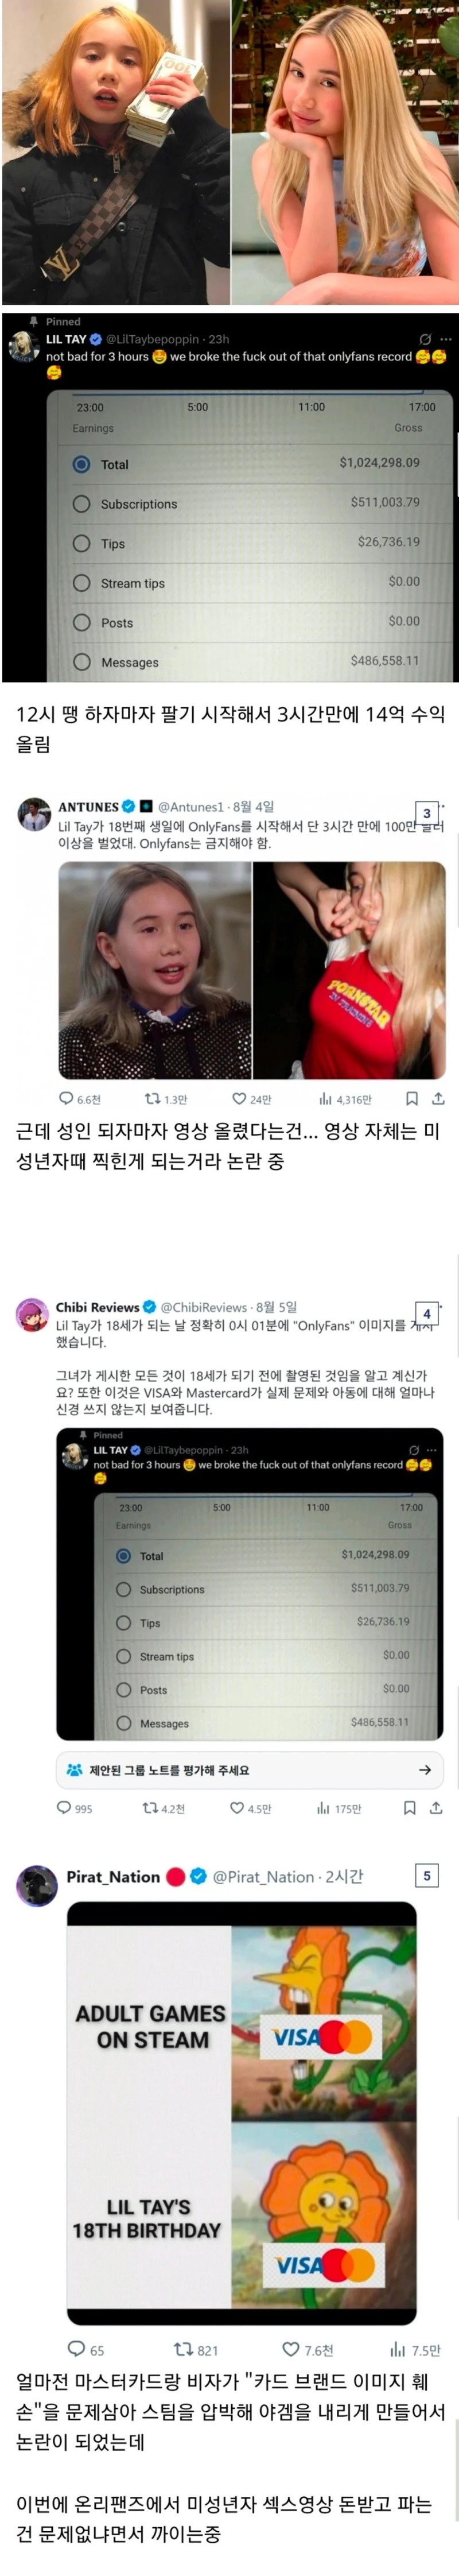
Task: Click the reply icon on ANTUNES tweet
Action: (x=66, y=1098)
